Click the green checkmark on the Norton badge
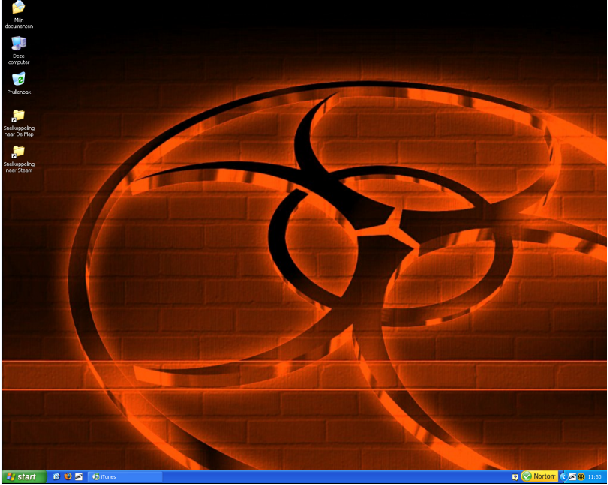 (527, 477)
